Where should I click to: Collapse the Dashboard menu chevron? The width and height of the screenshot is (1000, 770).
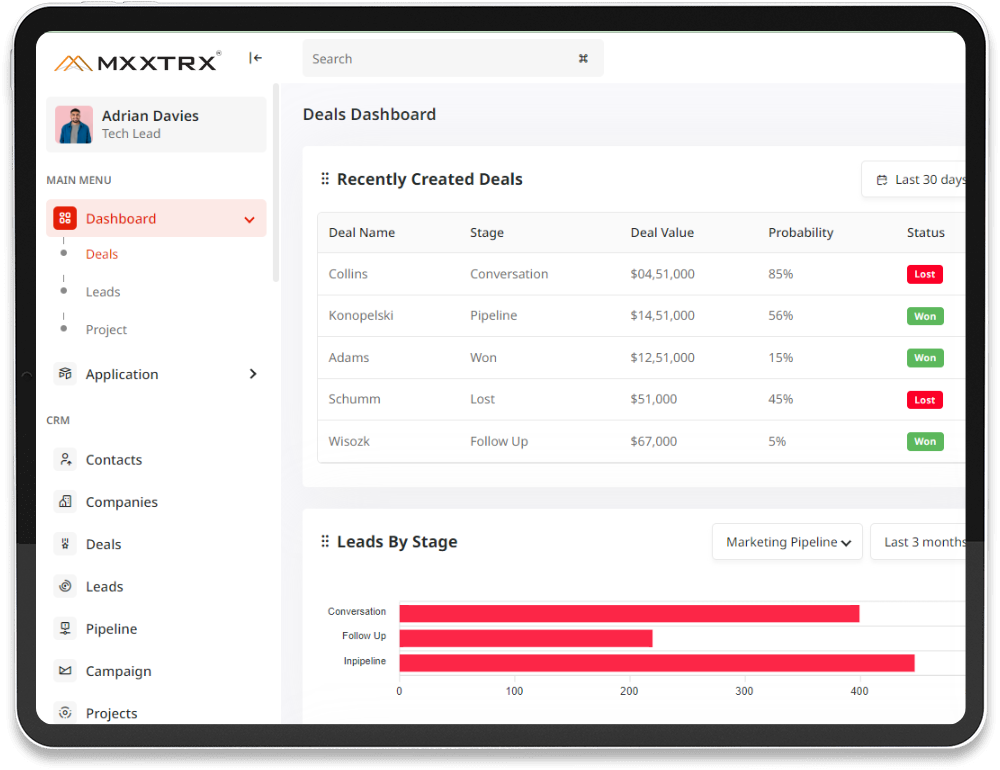point(250,219)
